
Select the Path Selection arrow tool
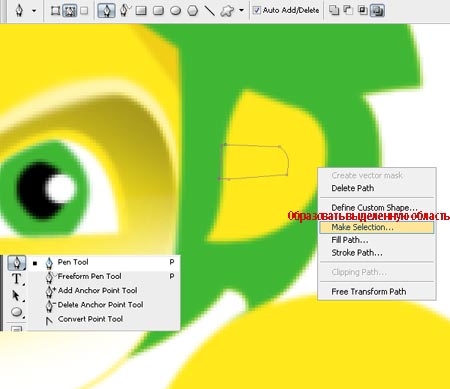click(16, 295)
